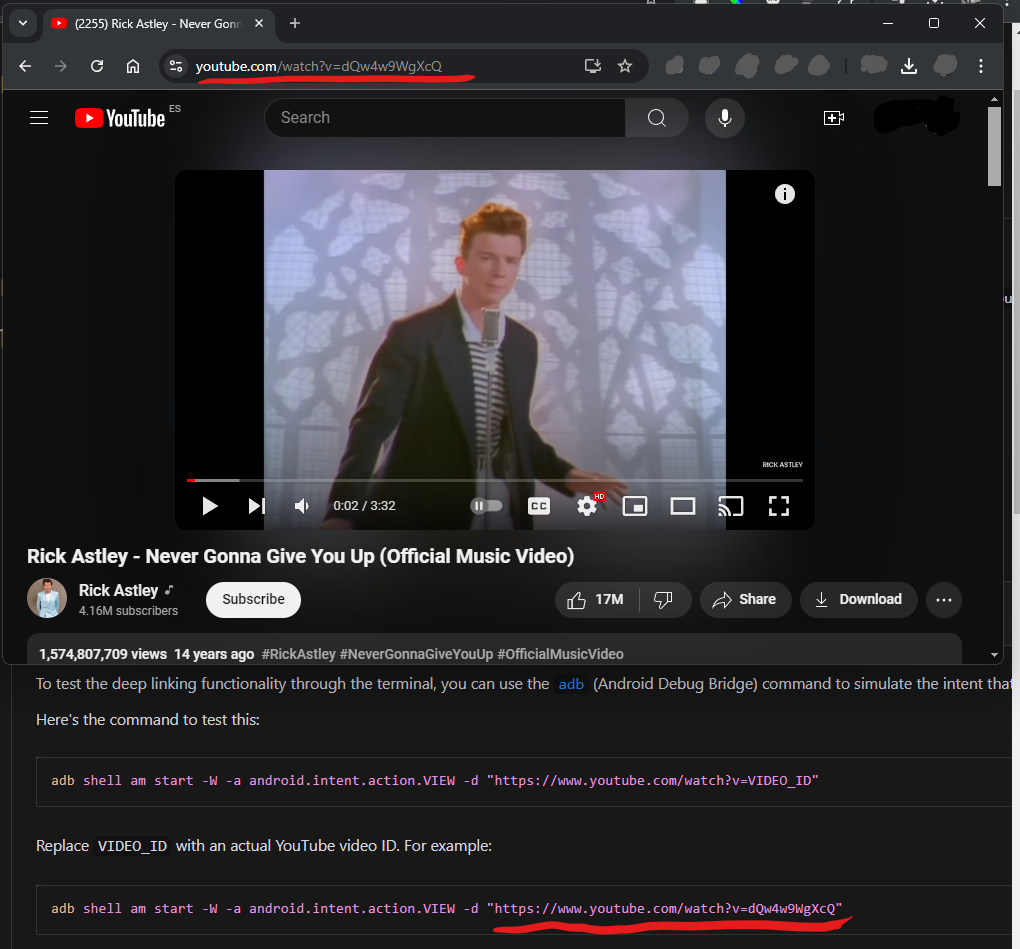Toggle the autoplay switch
The height and width of the screenshot is (949, 1020).
pos(486,506)
